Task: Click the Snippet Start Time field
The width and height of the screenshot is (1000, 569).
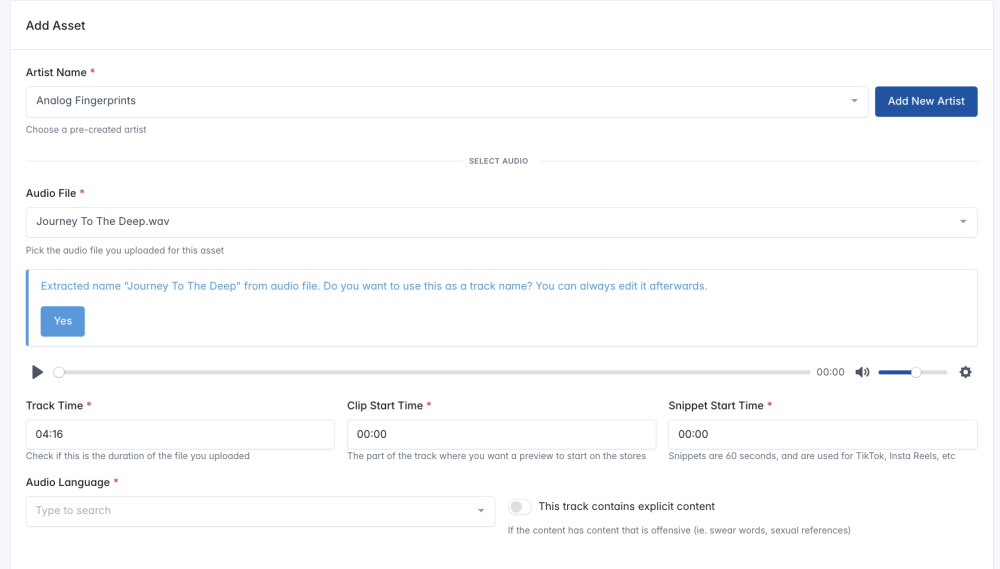Action: click(822, 434)
